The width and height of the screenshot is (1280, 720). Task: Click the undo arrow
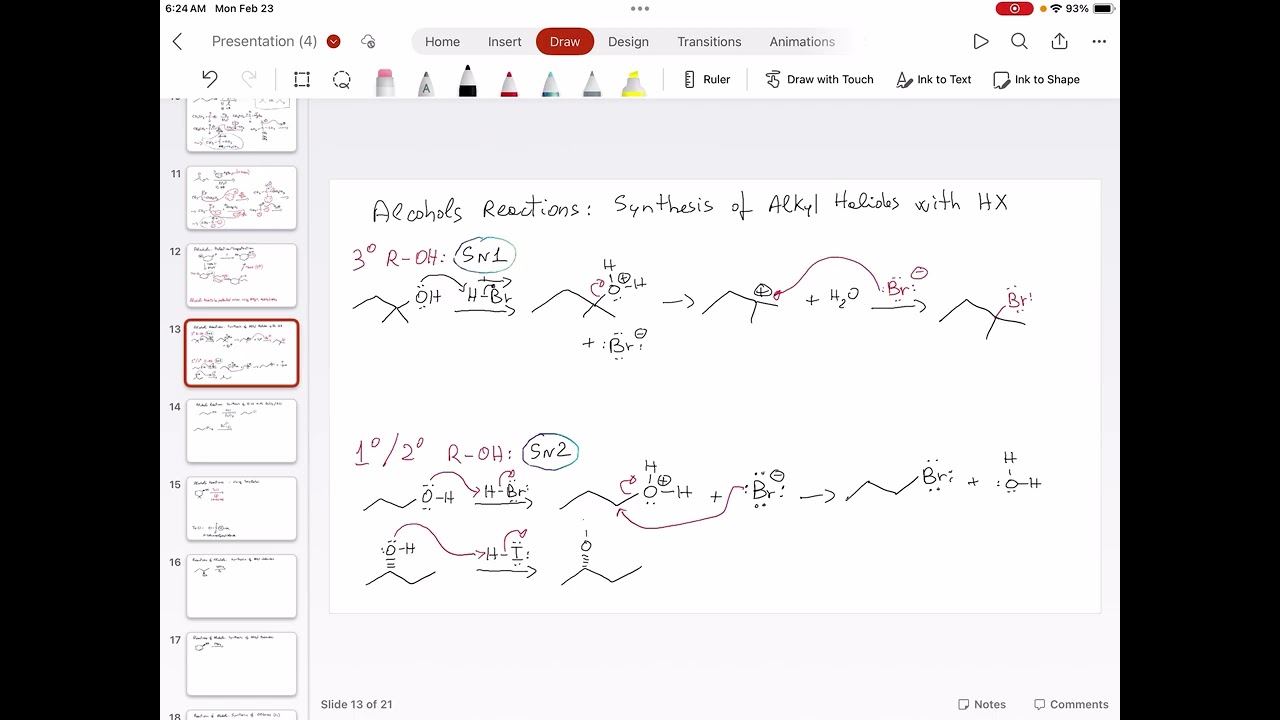coord(209,79)
